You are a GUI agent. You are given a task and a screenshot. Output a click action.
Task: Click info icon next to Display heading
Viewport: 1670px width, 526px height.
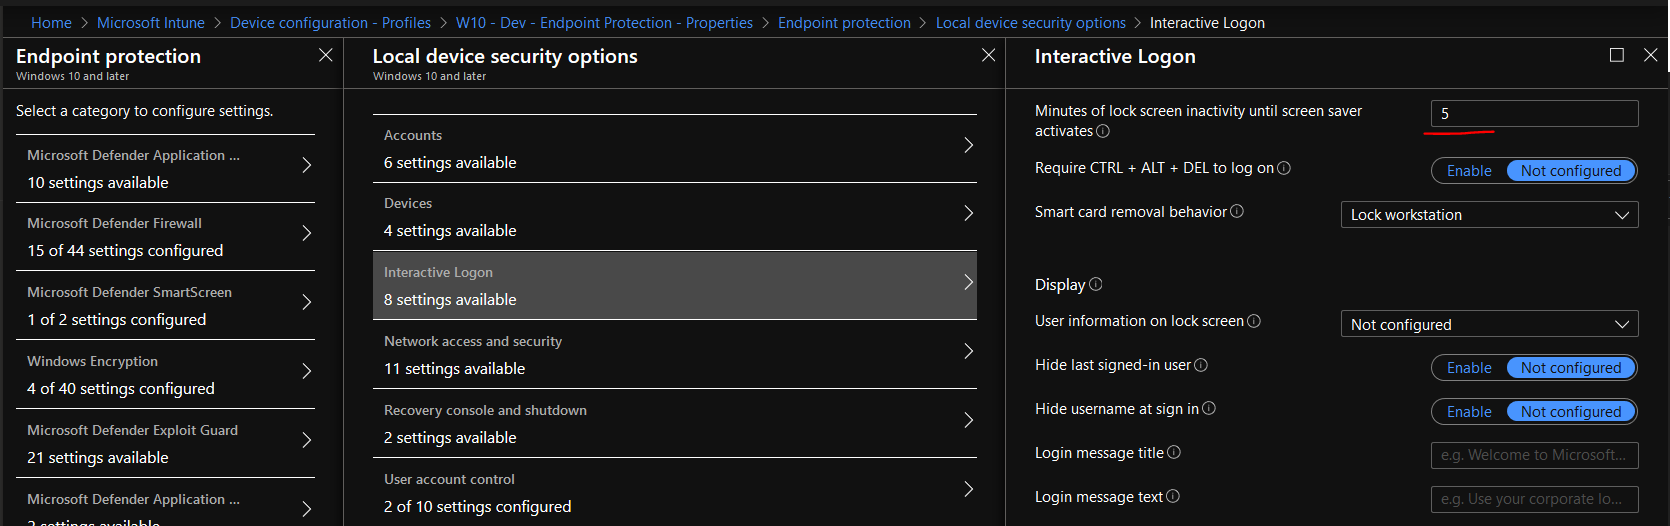click(1095, 284)
